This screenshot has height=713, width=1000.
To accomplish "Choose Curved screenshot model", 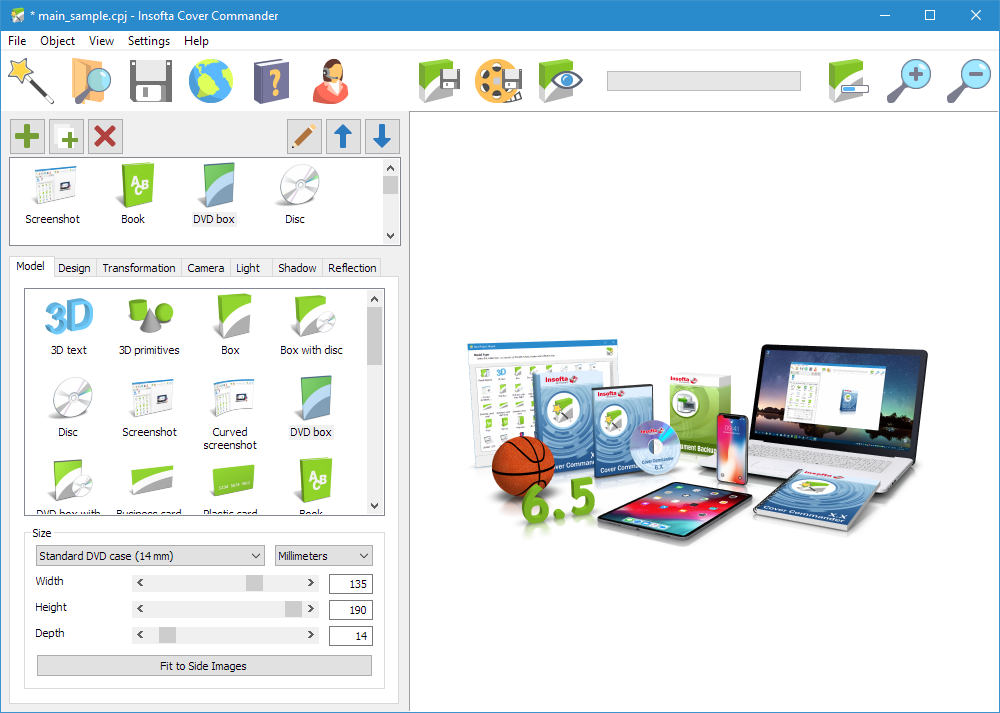I will pos(230,415).
